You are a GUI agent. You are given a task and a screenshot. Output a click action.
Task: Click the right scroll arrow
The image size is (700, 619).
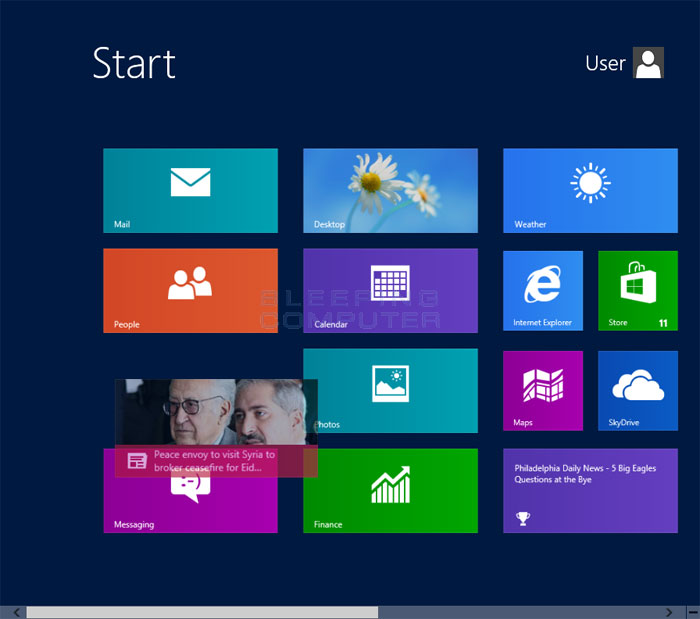(669, 612)
